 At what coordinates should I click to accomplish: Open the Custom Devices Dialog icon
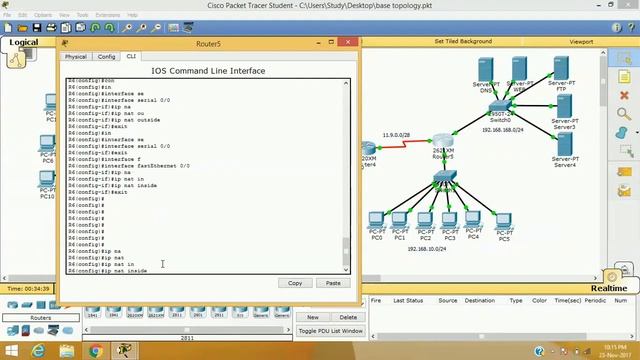point(188,28)
